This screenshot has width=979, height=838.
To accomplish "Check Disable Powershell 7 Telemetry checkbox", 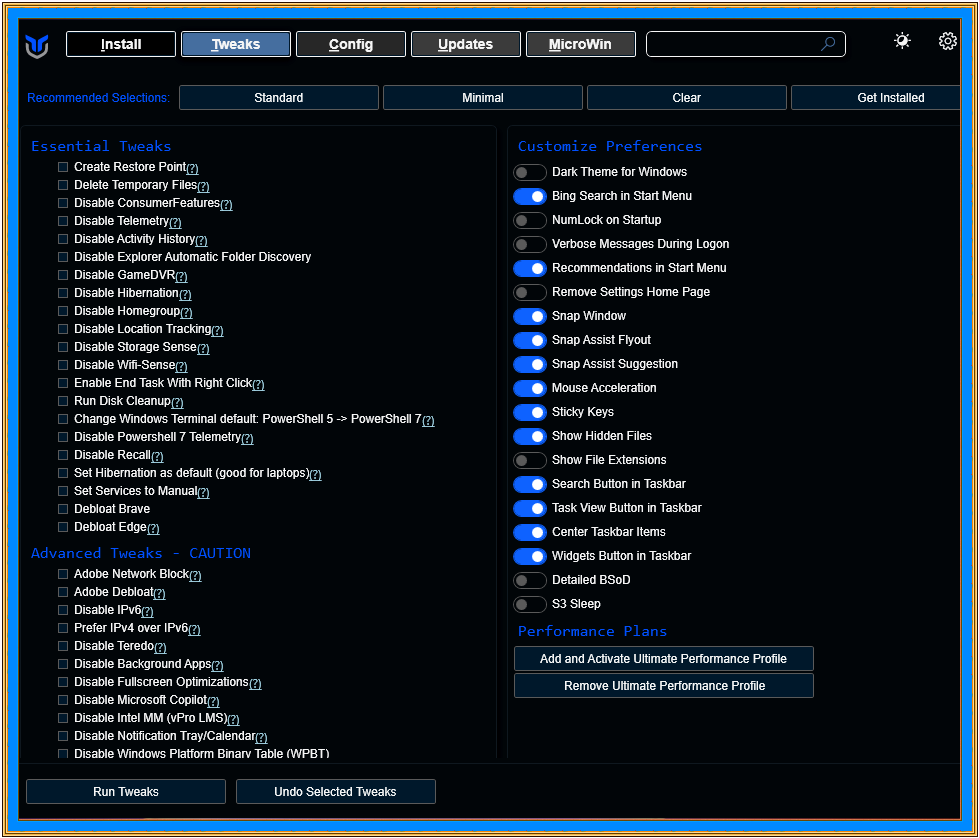I will (63, 437).
